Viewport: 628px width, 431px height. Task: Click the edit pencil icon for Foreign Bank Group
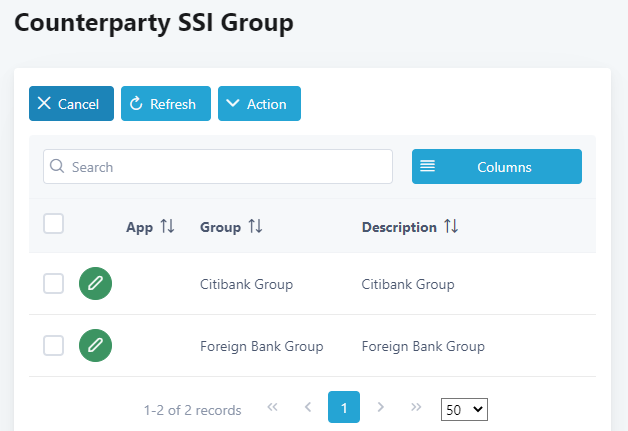[x=95, y=346]
